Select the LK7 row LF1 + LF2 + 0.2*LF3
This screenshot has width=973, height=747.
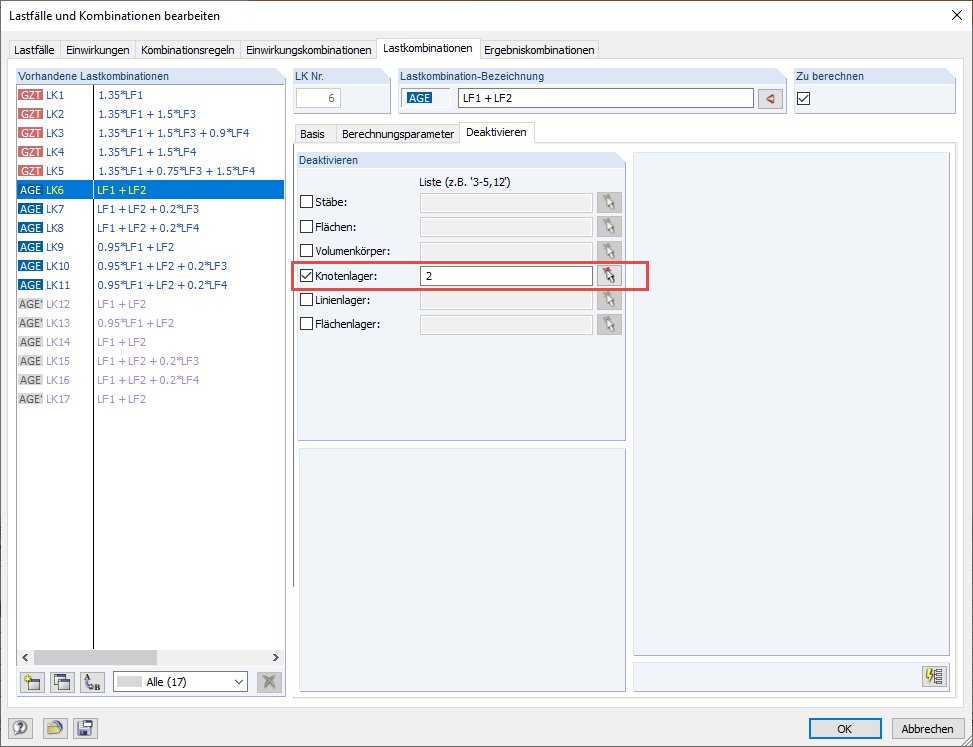[x=151, y=209]
